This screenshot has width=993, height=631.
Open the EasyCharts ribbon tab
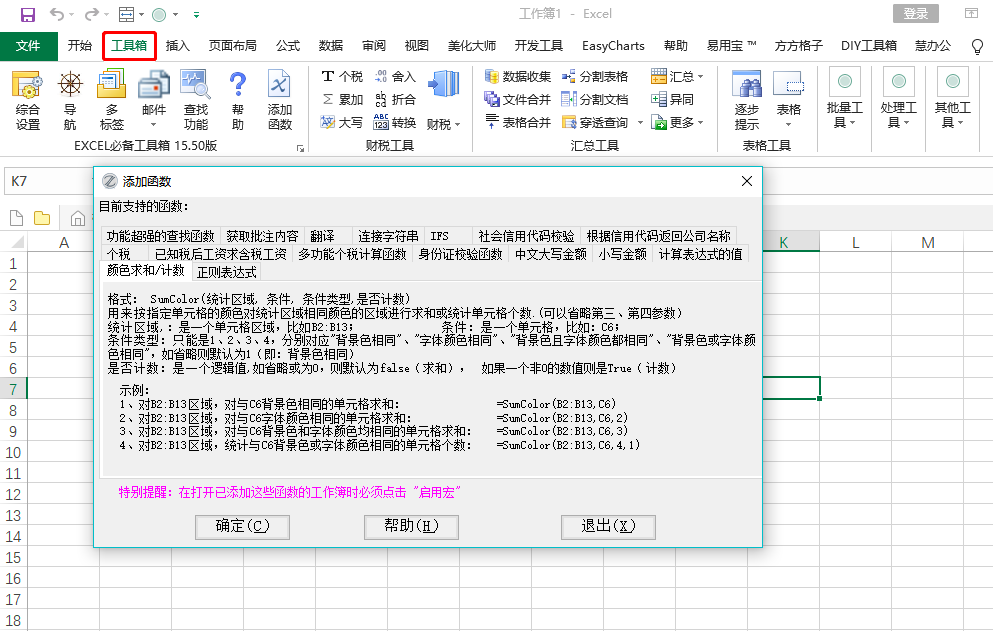click(x=613, y=46)
